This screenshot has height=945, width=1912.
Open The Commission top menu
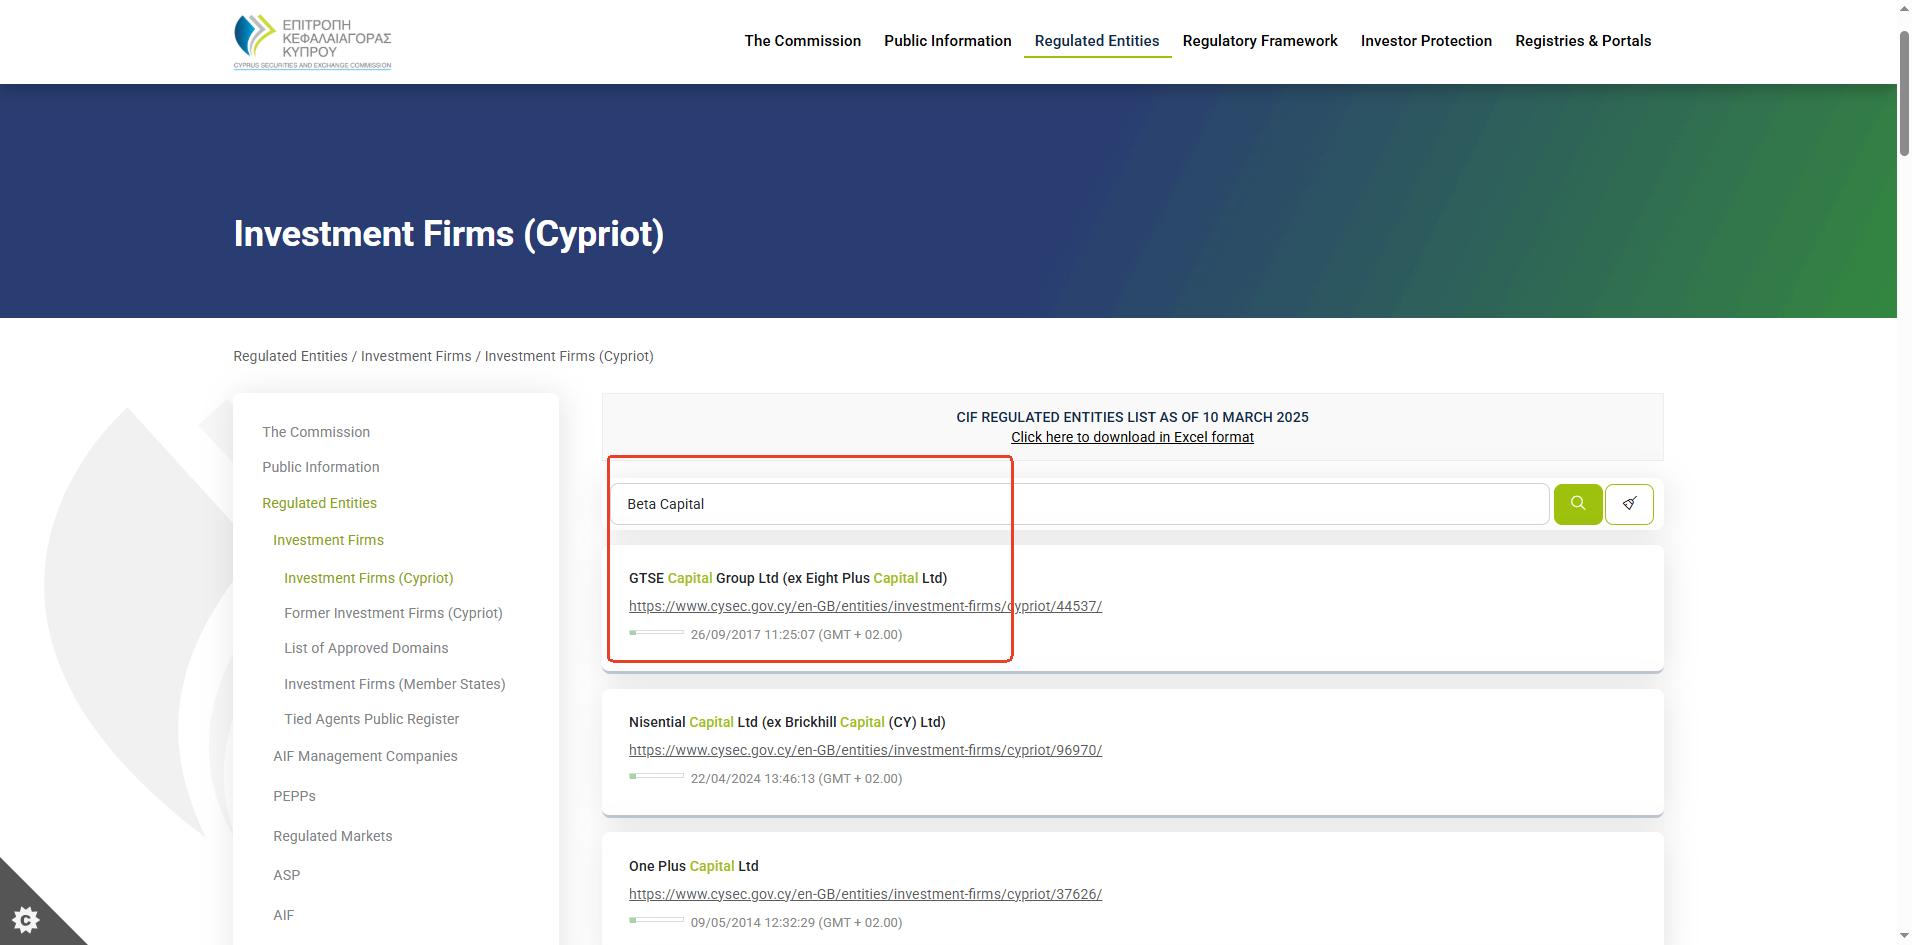coord(802,41)
